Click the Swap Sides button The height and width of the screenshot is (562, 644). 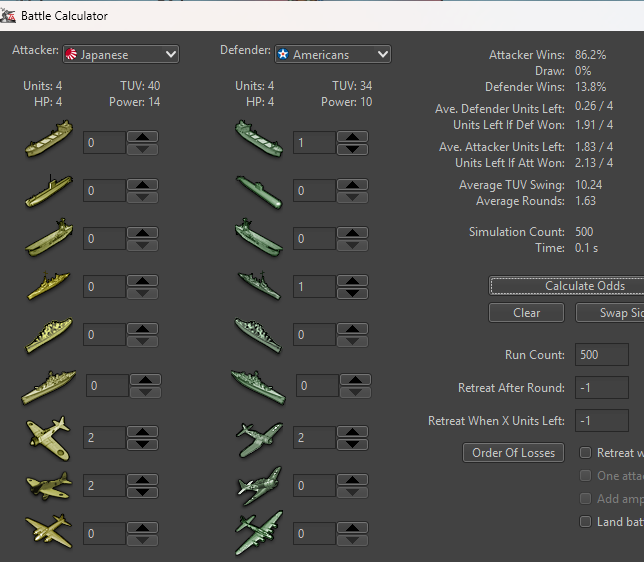(610, 313)
